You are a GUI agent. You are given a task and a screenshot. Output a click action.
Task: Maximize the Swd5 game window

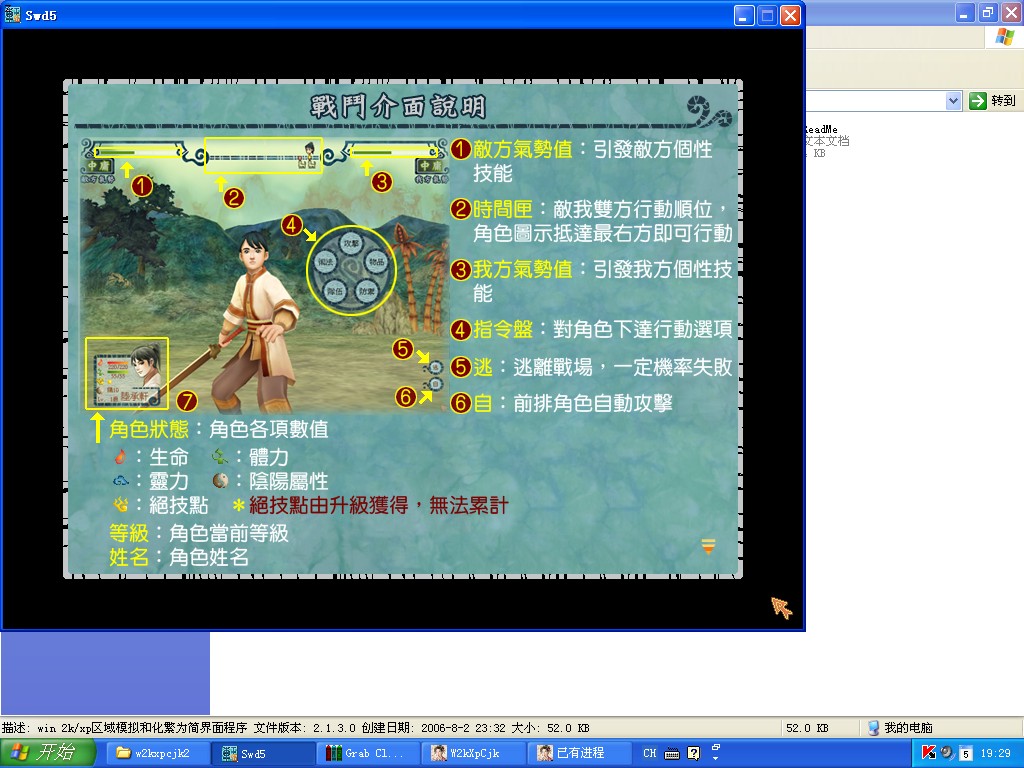point(767,15)
